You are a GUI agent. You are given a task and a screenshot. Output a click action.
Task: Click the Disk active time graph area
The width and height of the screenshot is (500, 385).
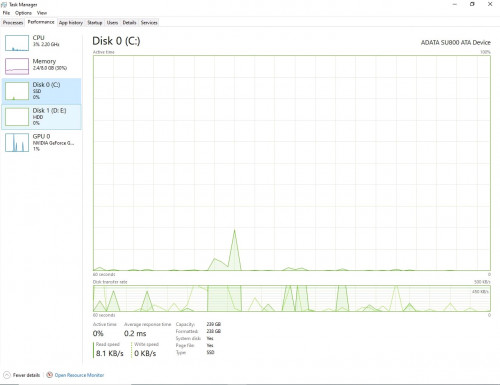pyautogui.click(x=292, y=163)
